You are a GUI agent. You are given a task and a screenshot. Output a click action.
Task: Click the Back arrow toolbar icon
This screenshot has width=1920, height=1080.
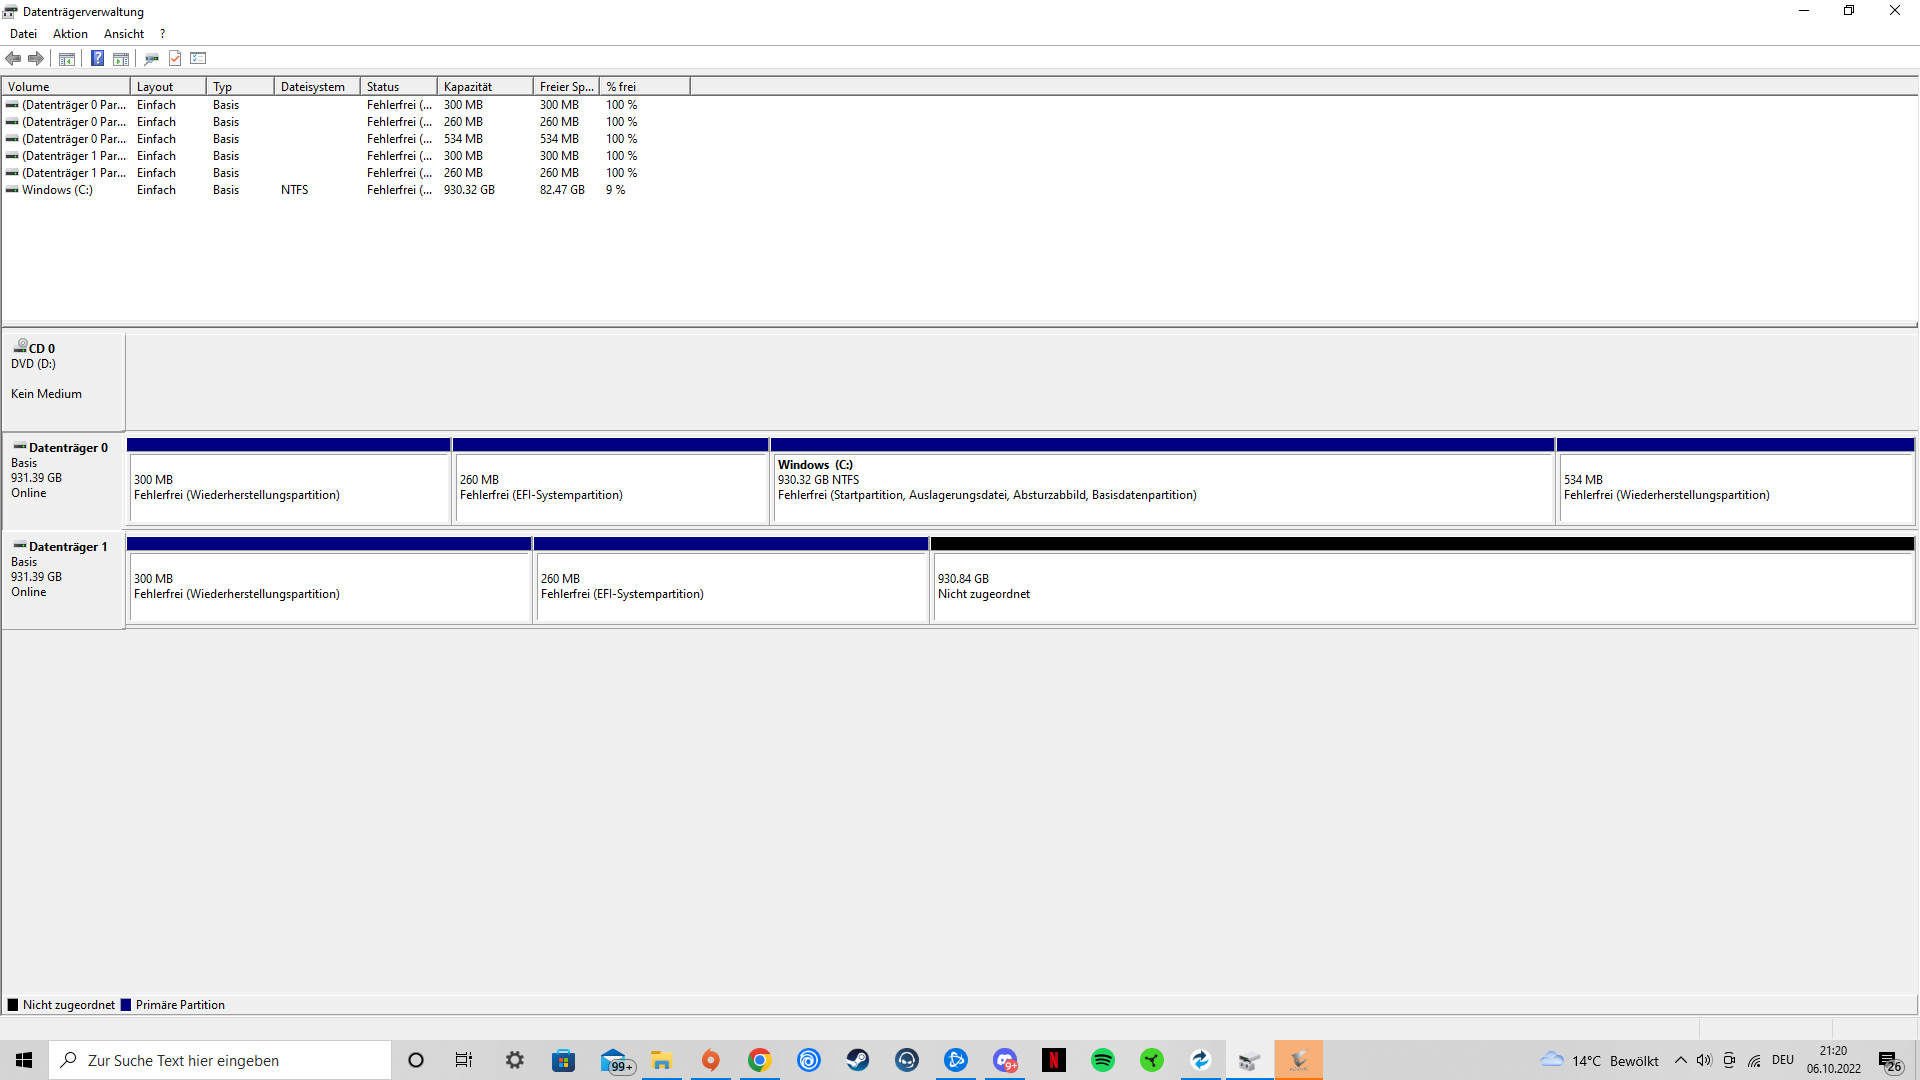tap(13, 58)
